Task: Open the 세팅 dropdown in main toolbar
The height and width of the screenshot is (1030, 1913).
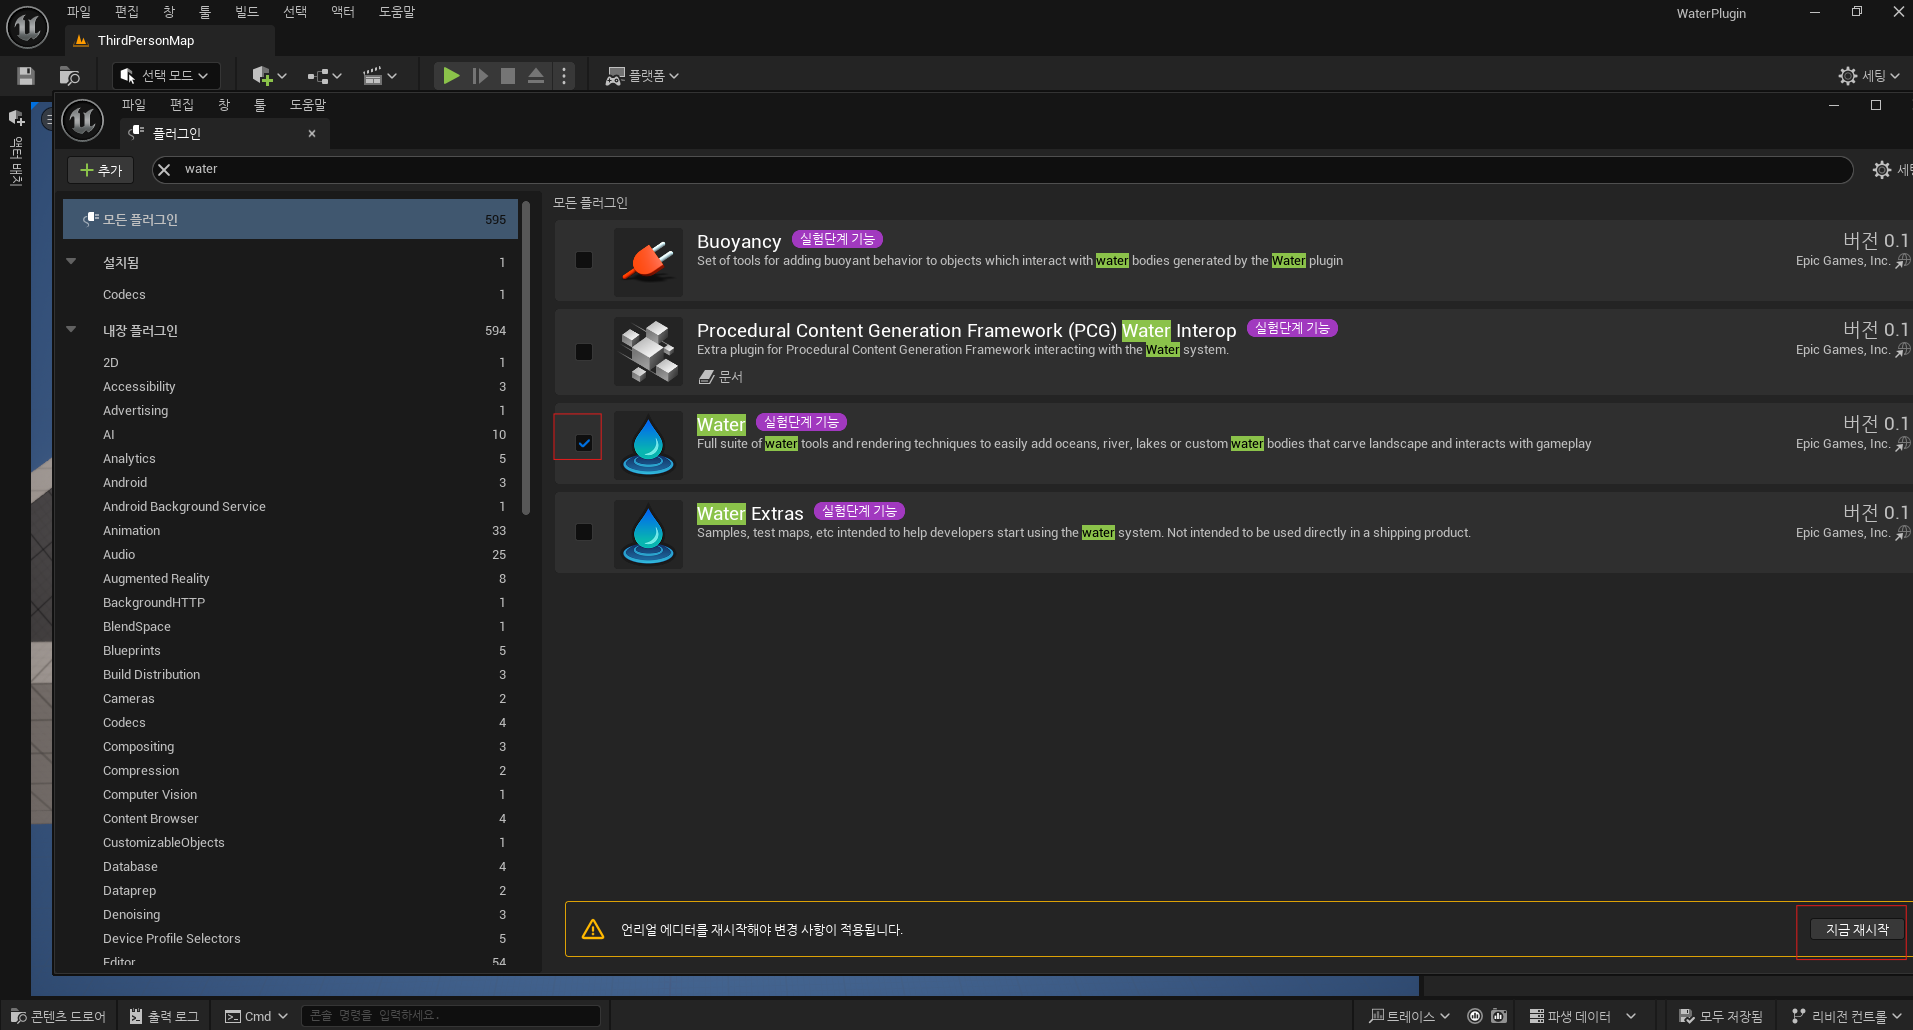Action: 1869,76
